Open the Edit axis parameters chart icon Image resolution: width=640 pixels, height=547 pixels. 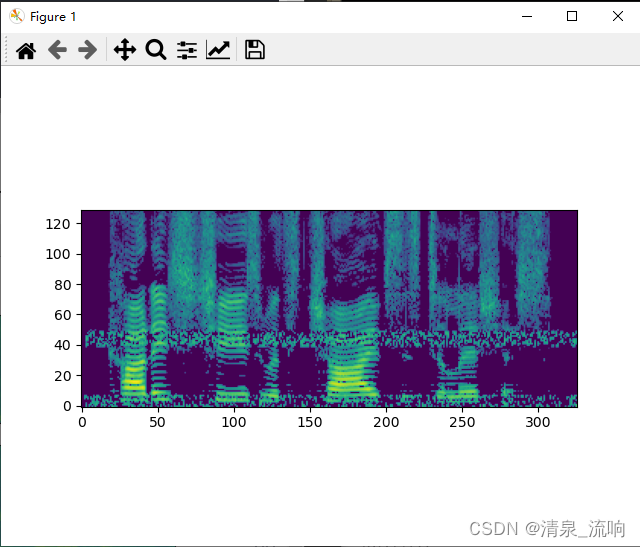coord(218,50)
